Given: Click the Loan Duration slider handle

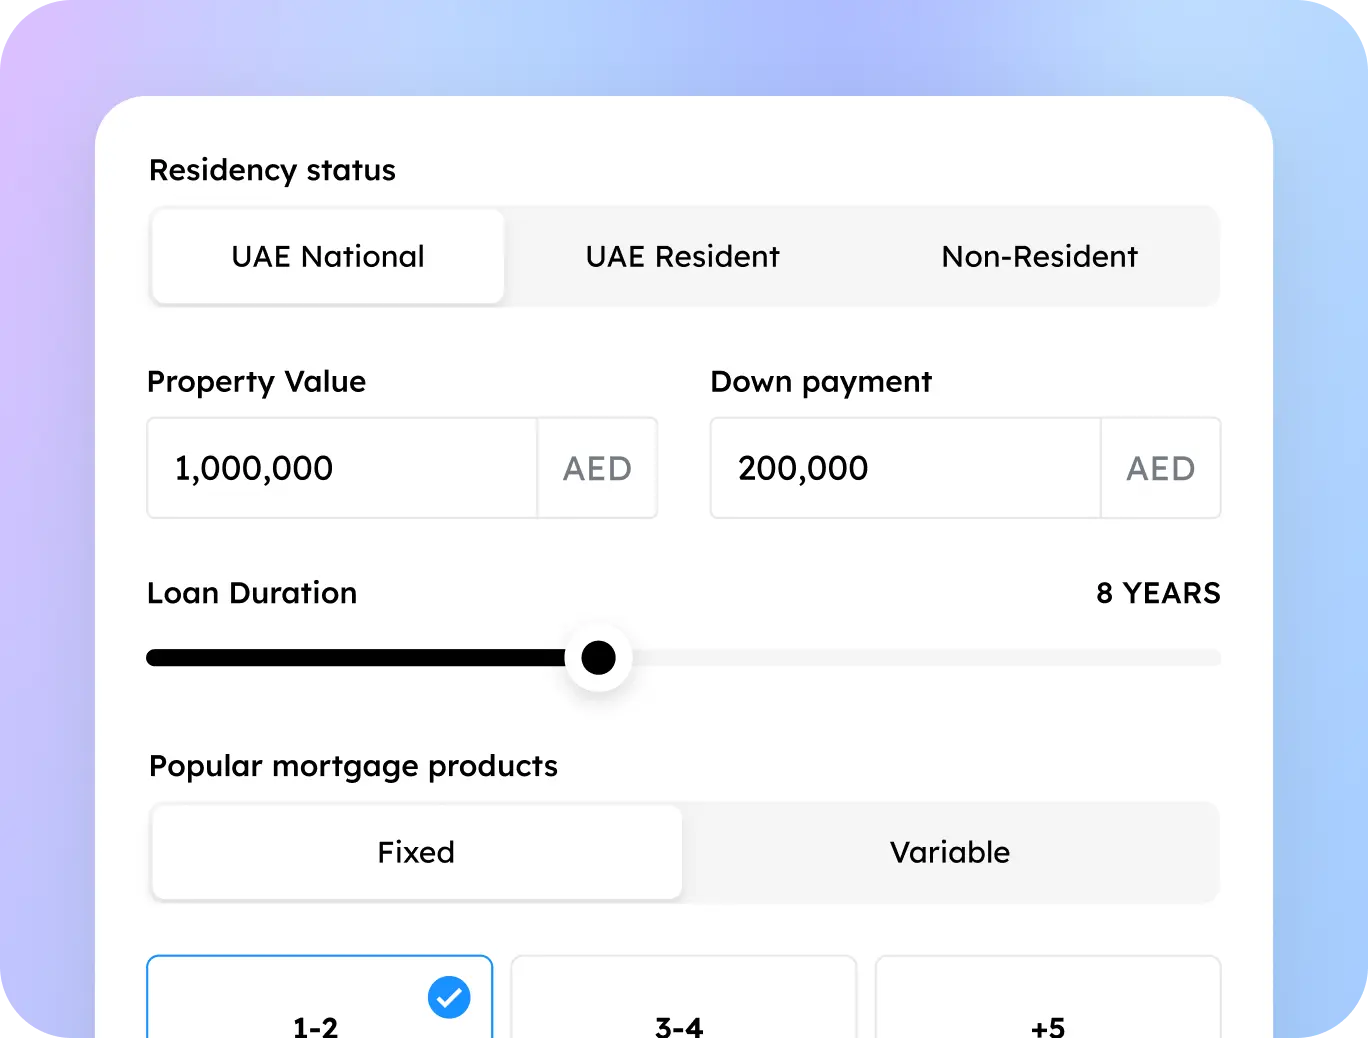Looking at the screenshot, I should tap(598, 658).
